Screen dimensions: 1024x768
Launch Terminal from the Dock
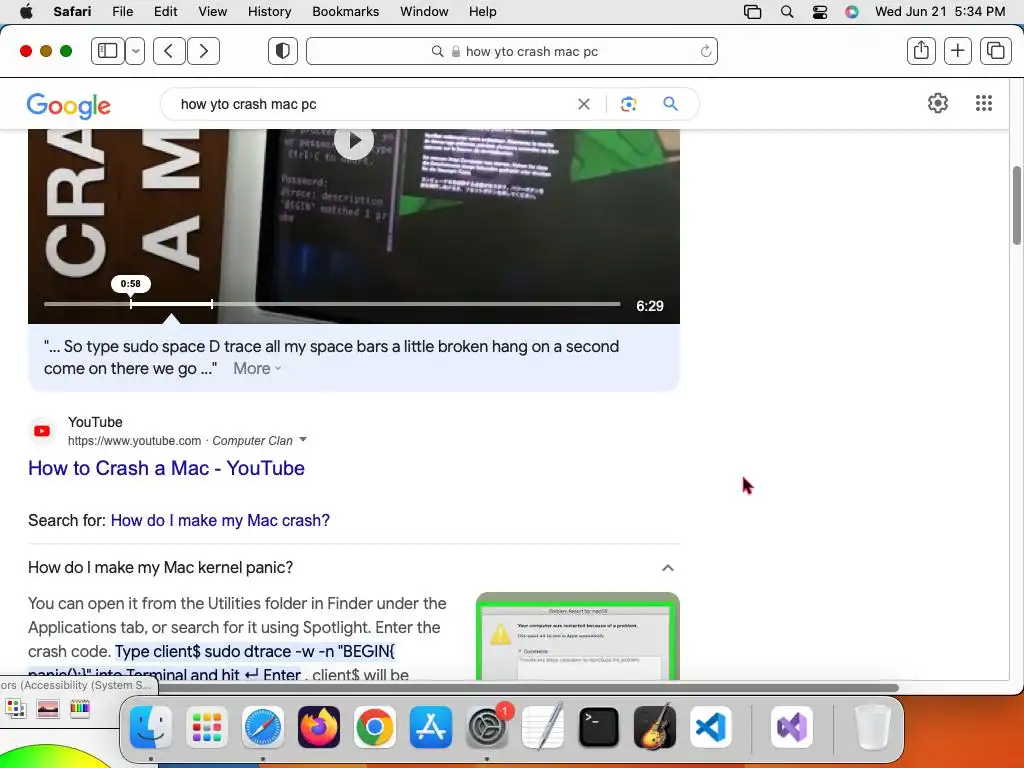[599, 727]
